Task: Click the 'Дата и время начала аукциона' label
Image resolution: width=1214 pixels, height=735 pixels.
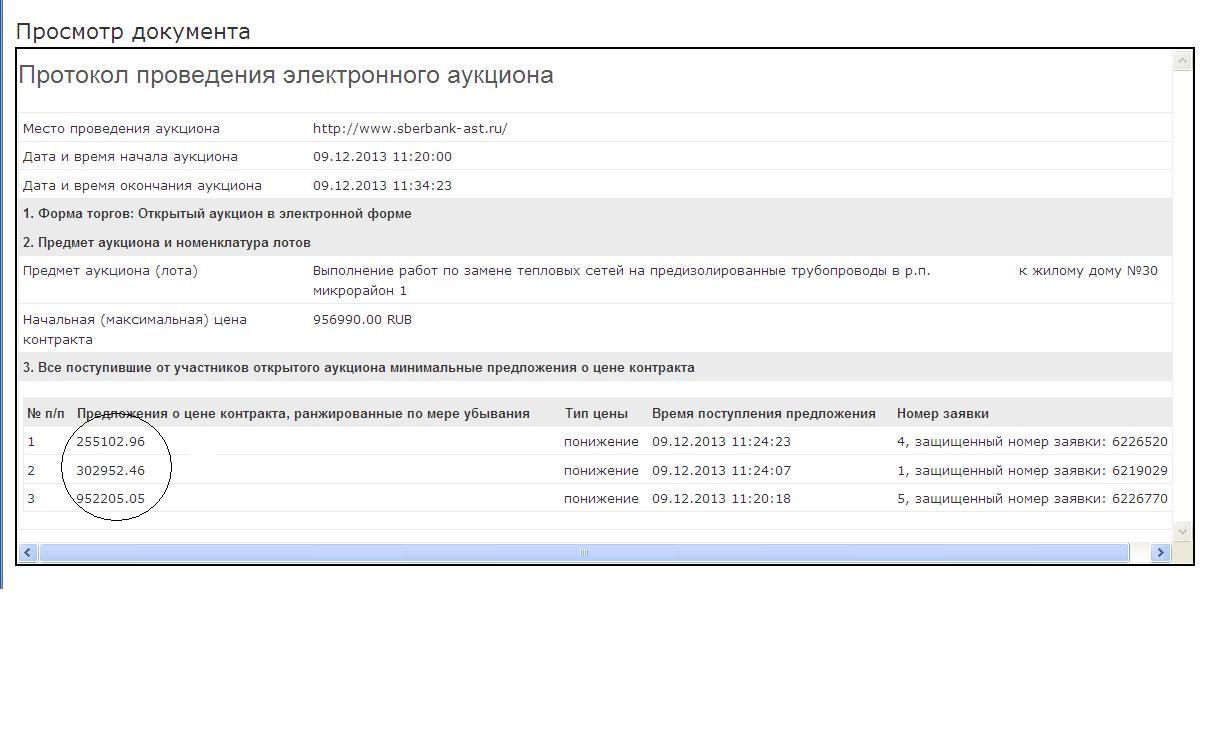Action: [130, 156]
